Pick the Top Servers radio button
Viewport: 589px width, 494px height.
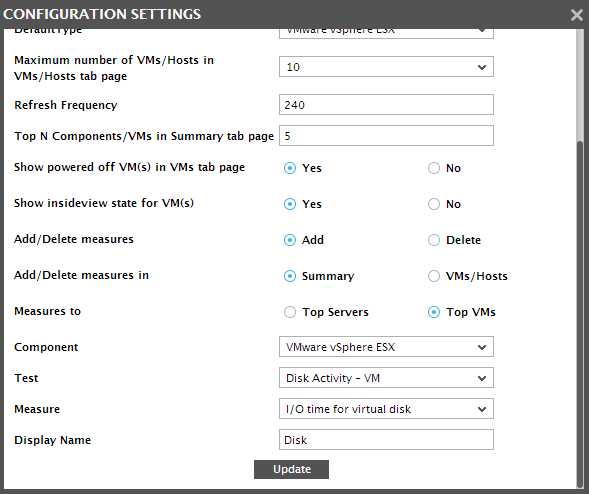click(x=290, y=312)
